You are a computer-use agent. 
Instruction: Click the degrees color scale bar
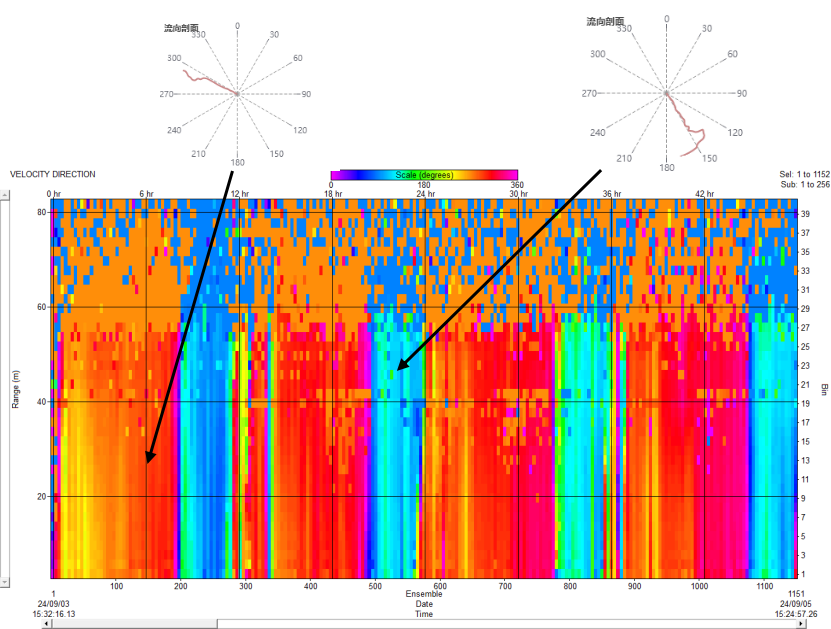[x=424, y=175]
